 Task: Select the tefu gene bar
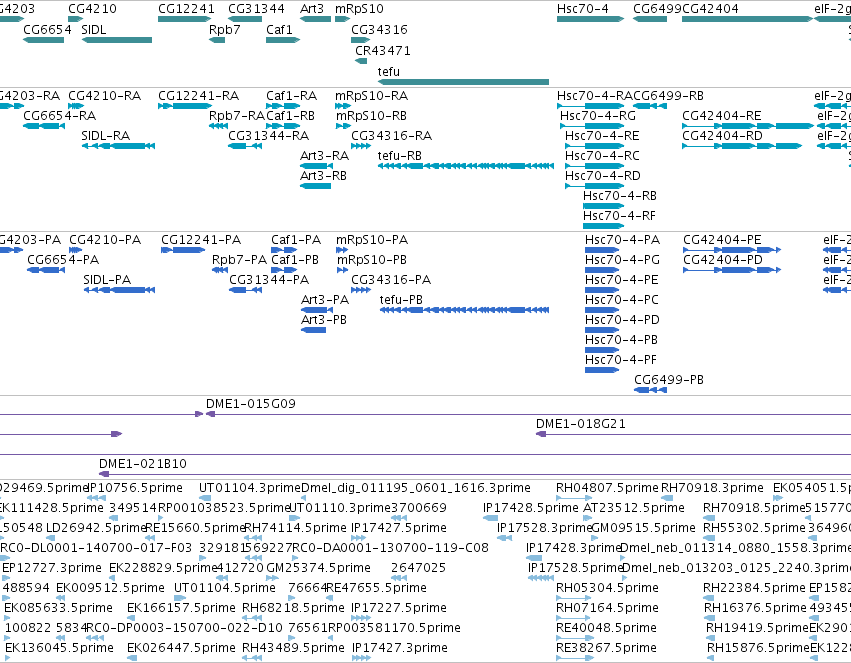point(463,82)
